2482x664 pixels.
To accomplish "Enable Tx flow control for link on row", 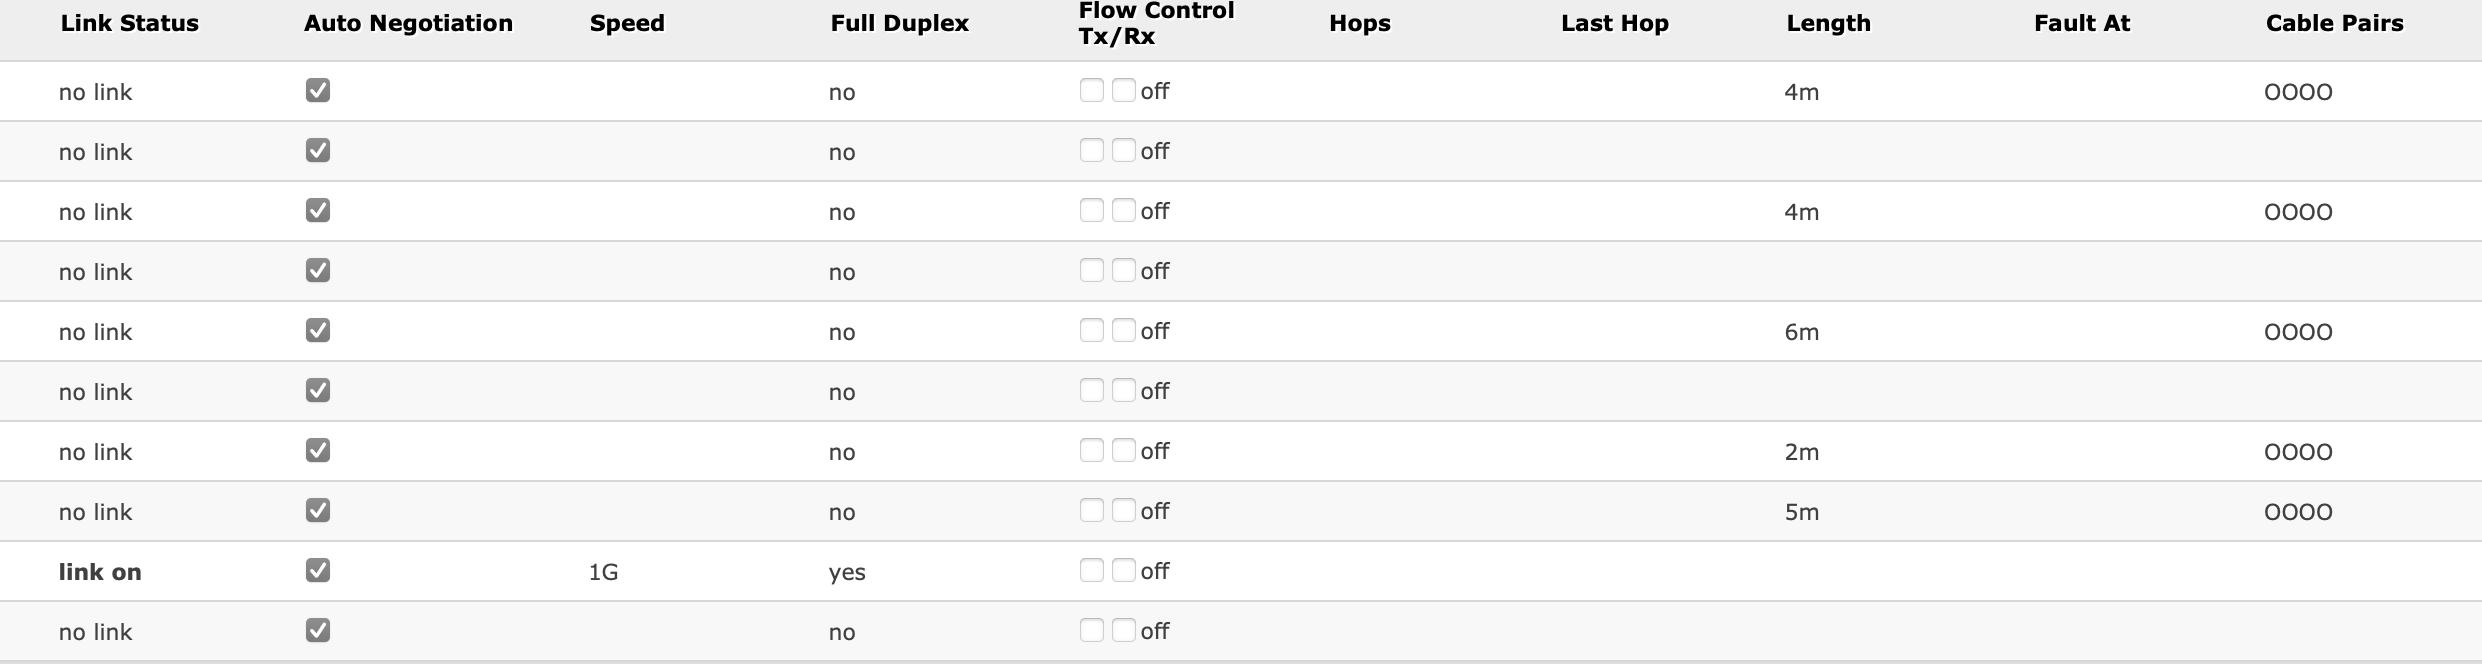I will (1091, 570).
